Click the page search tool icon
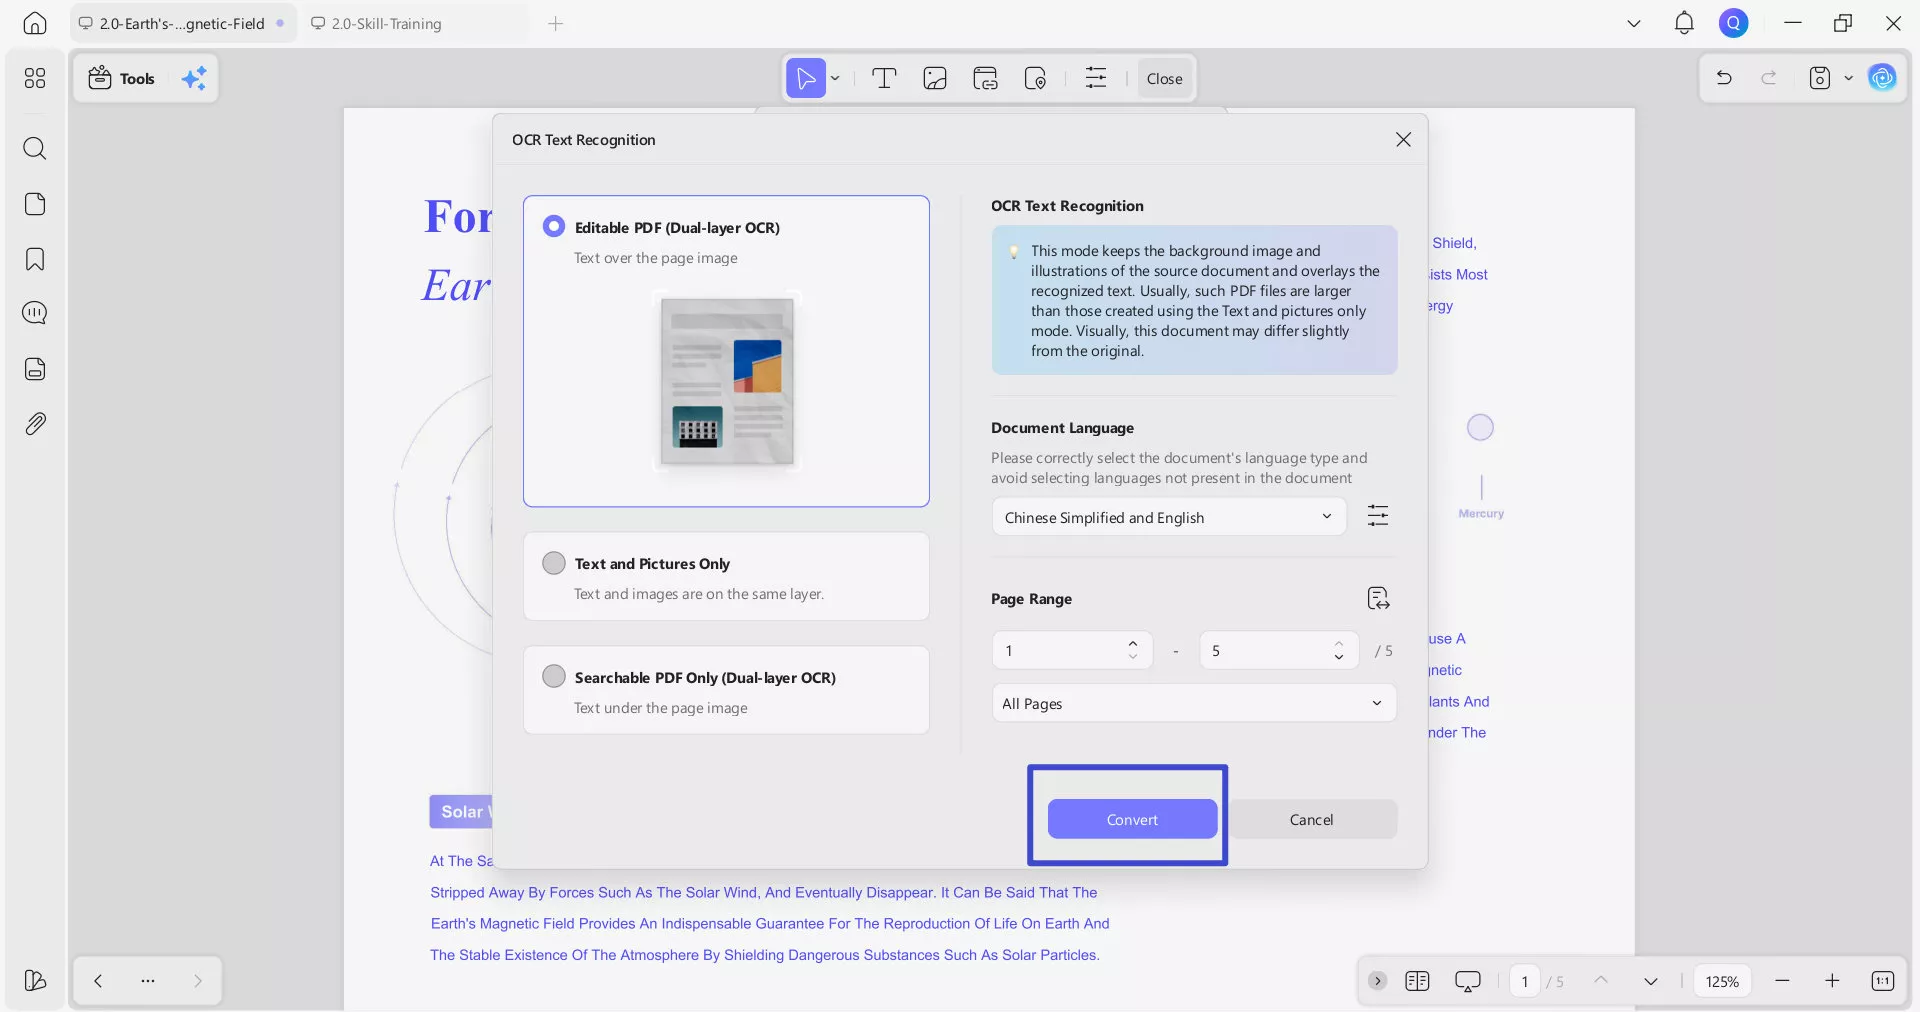 (1035, 78)
